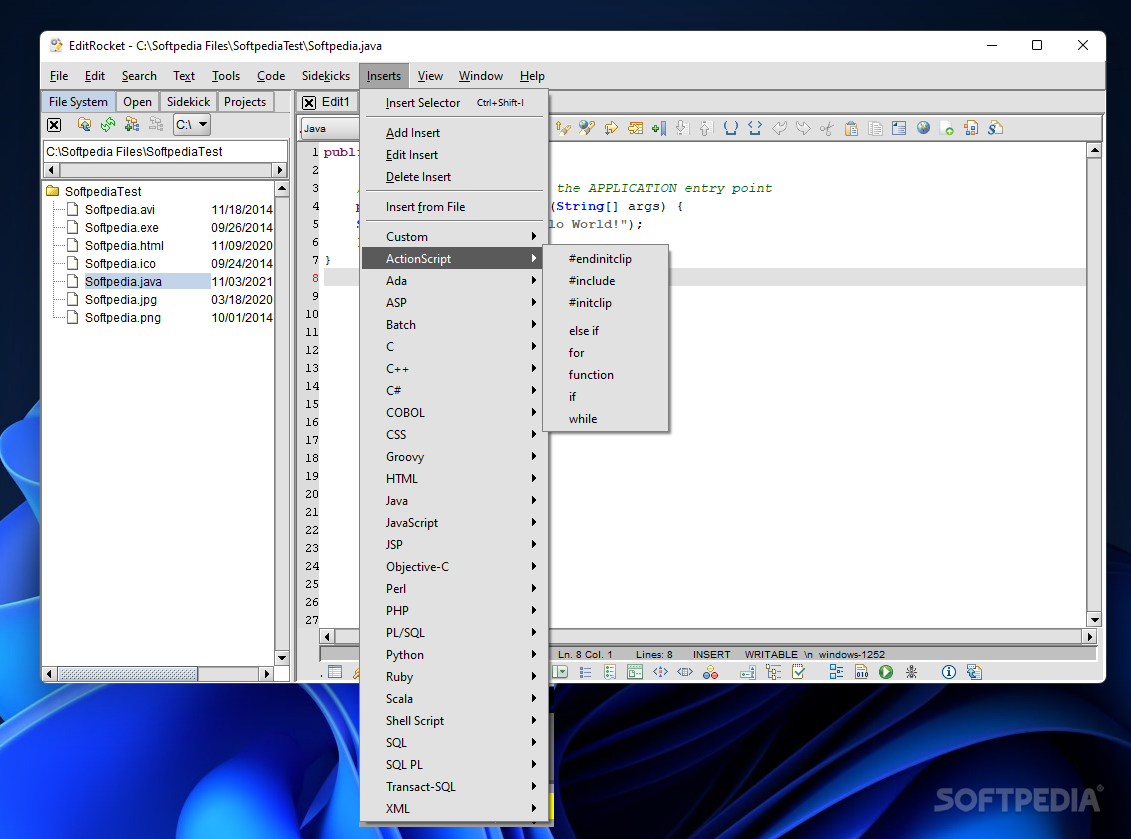Open the File menu

coord(59,76)
